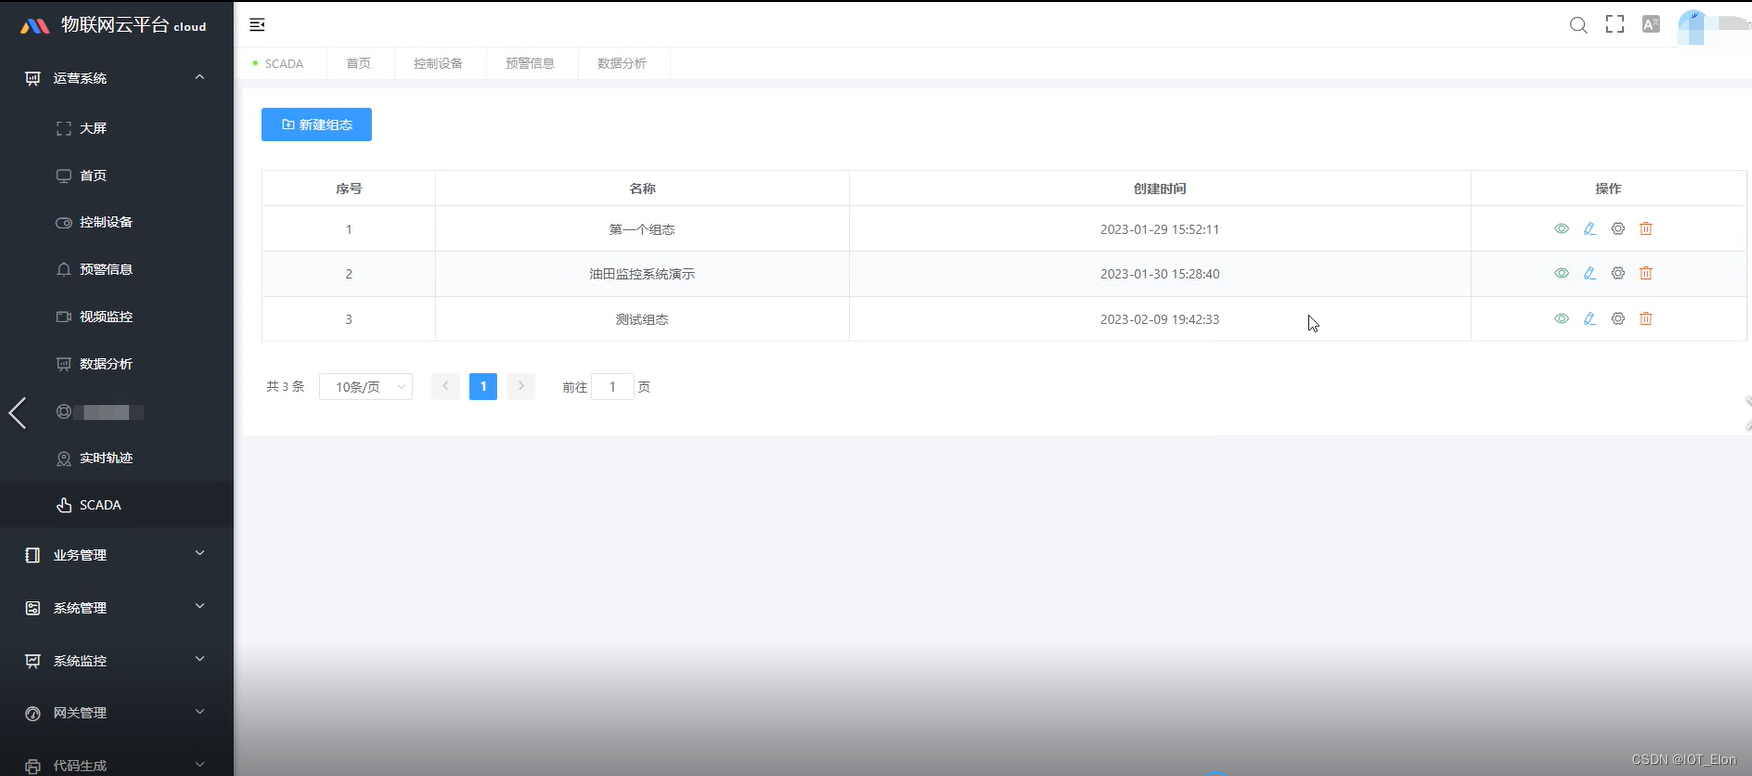This screenshot has height=776, width=1752.
Task: Open the 10条/页 page size dropdown
Action: click(366, 387)
